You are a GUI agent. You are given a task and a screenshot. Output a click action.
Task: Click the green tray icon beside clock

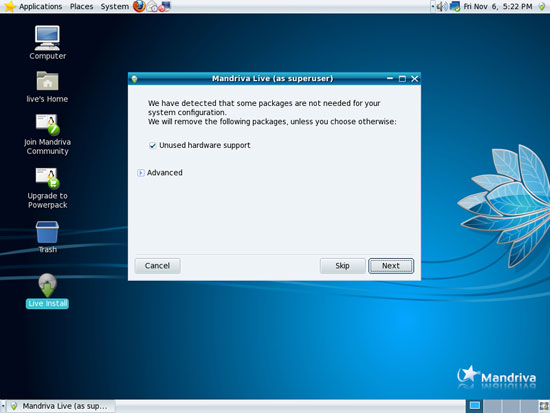tap(542, 6)
